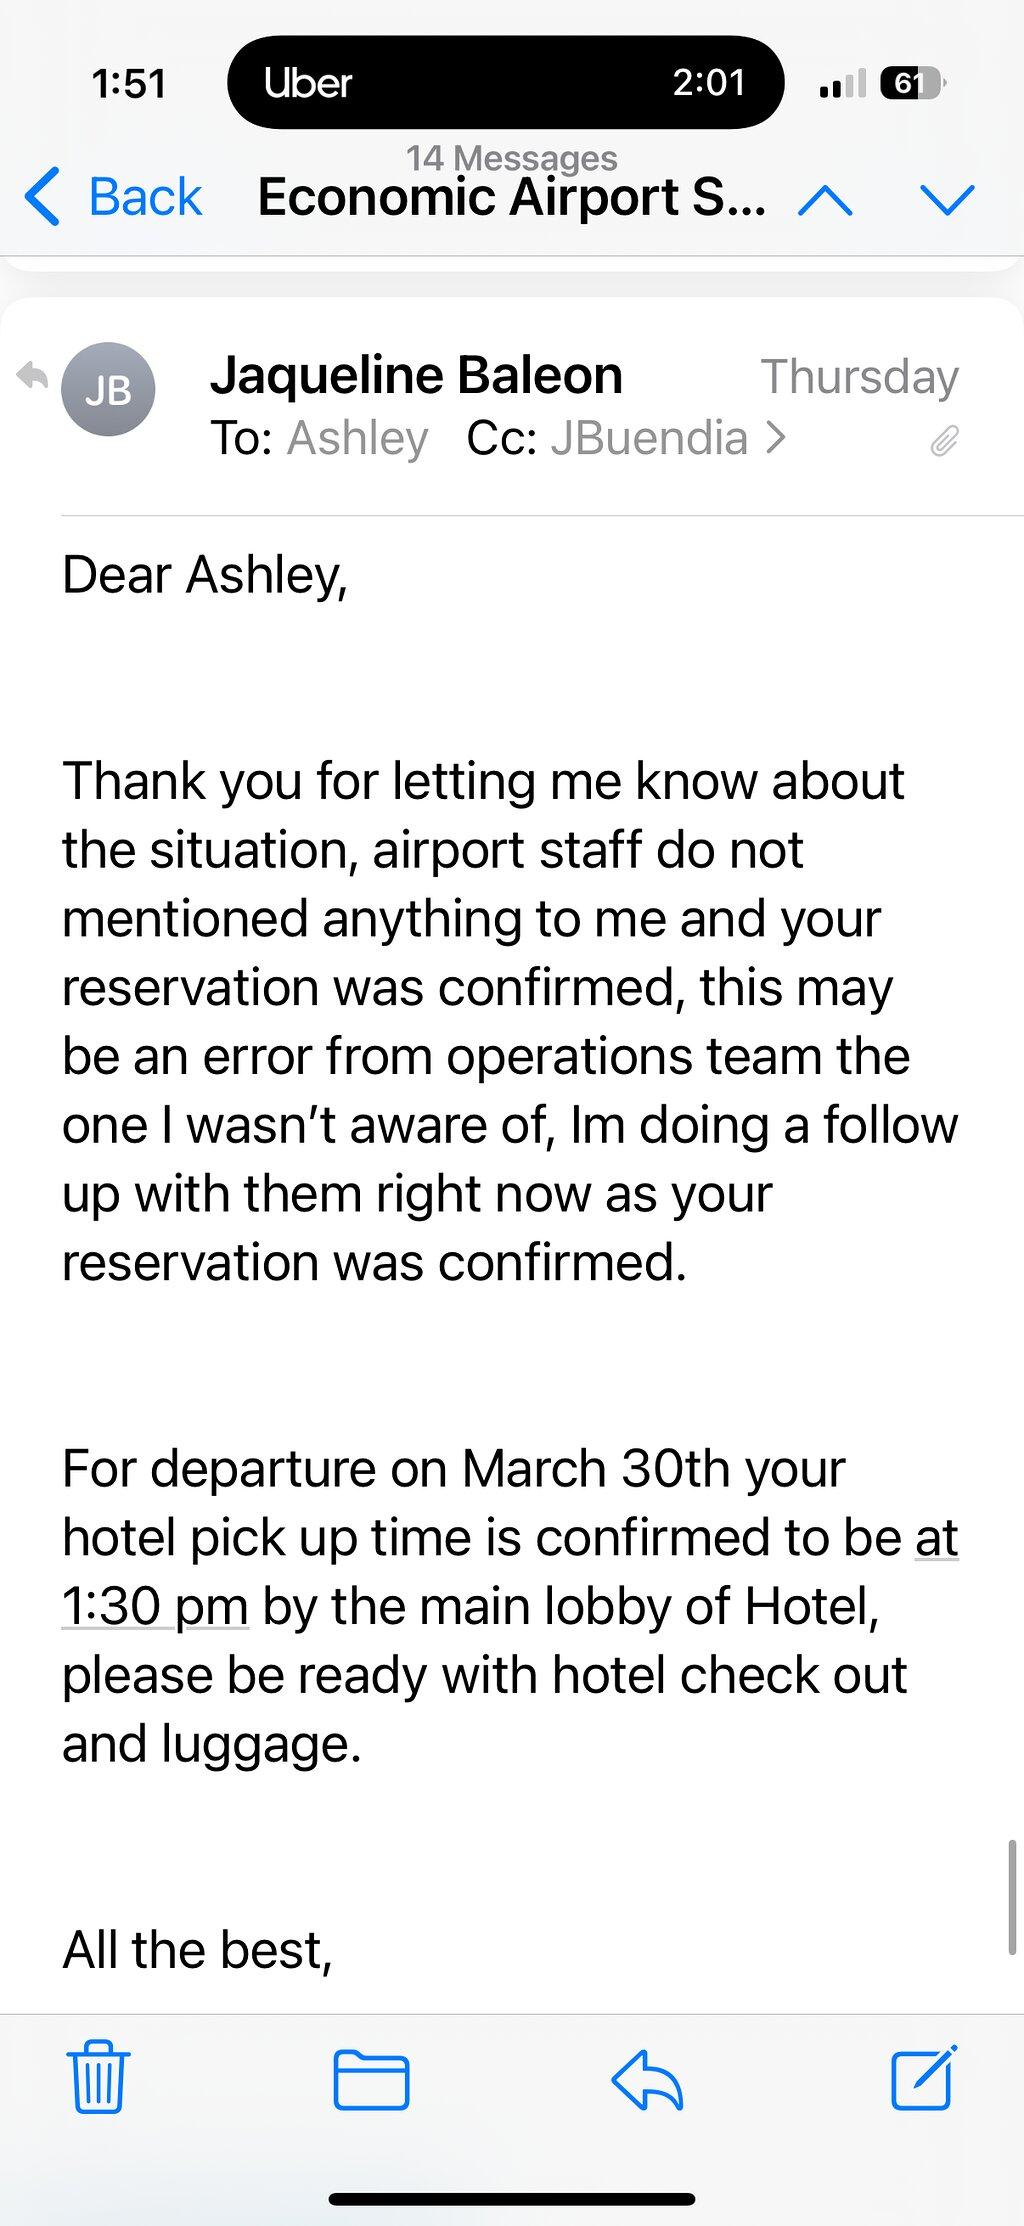Tap sender name Jaqueline Baleon
This screenshot has width=1024, height=2226.
[416, 375]
